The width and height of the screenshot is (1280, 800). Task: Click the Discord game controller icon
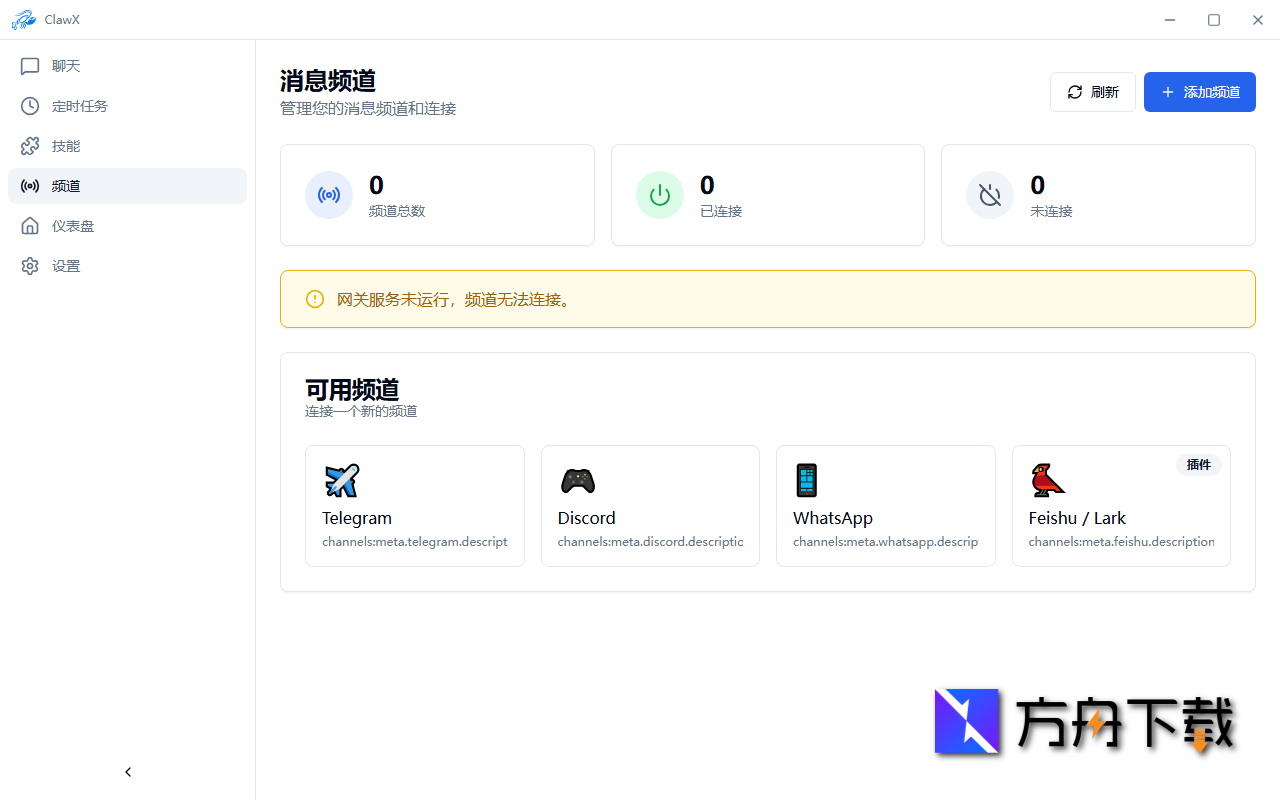(x=578, y=480)
